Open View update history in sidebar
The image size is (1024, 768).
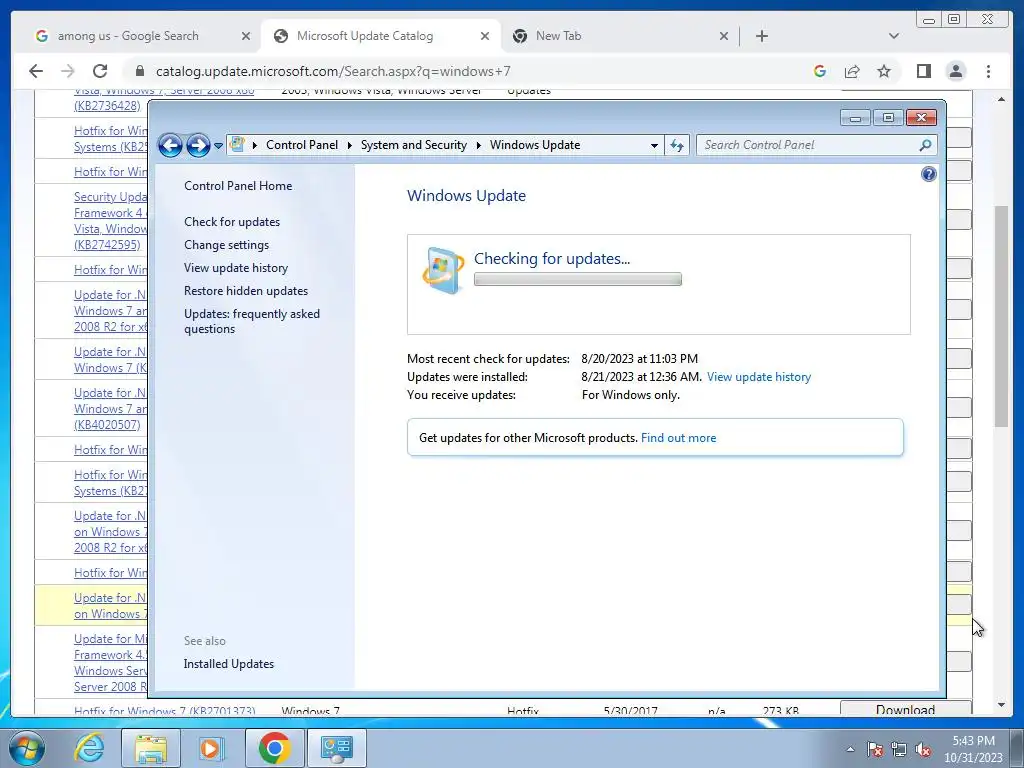tap(236, 268)
